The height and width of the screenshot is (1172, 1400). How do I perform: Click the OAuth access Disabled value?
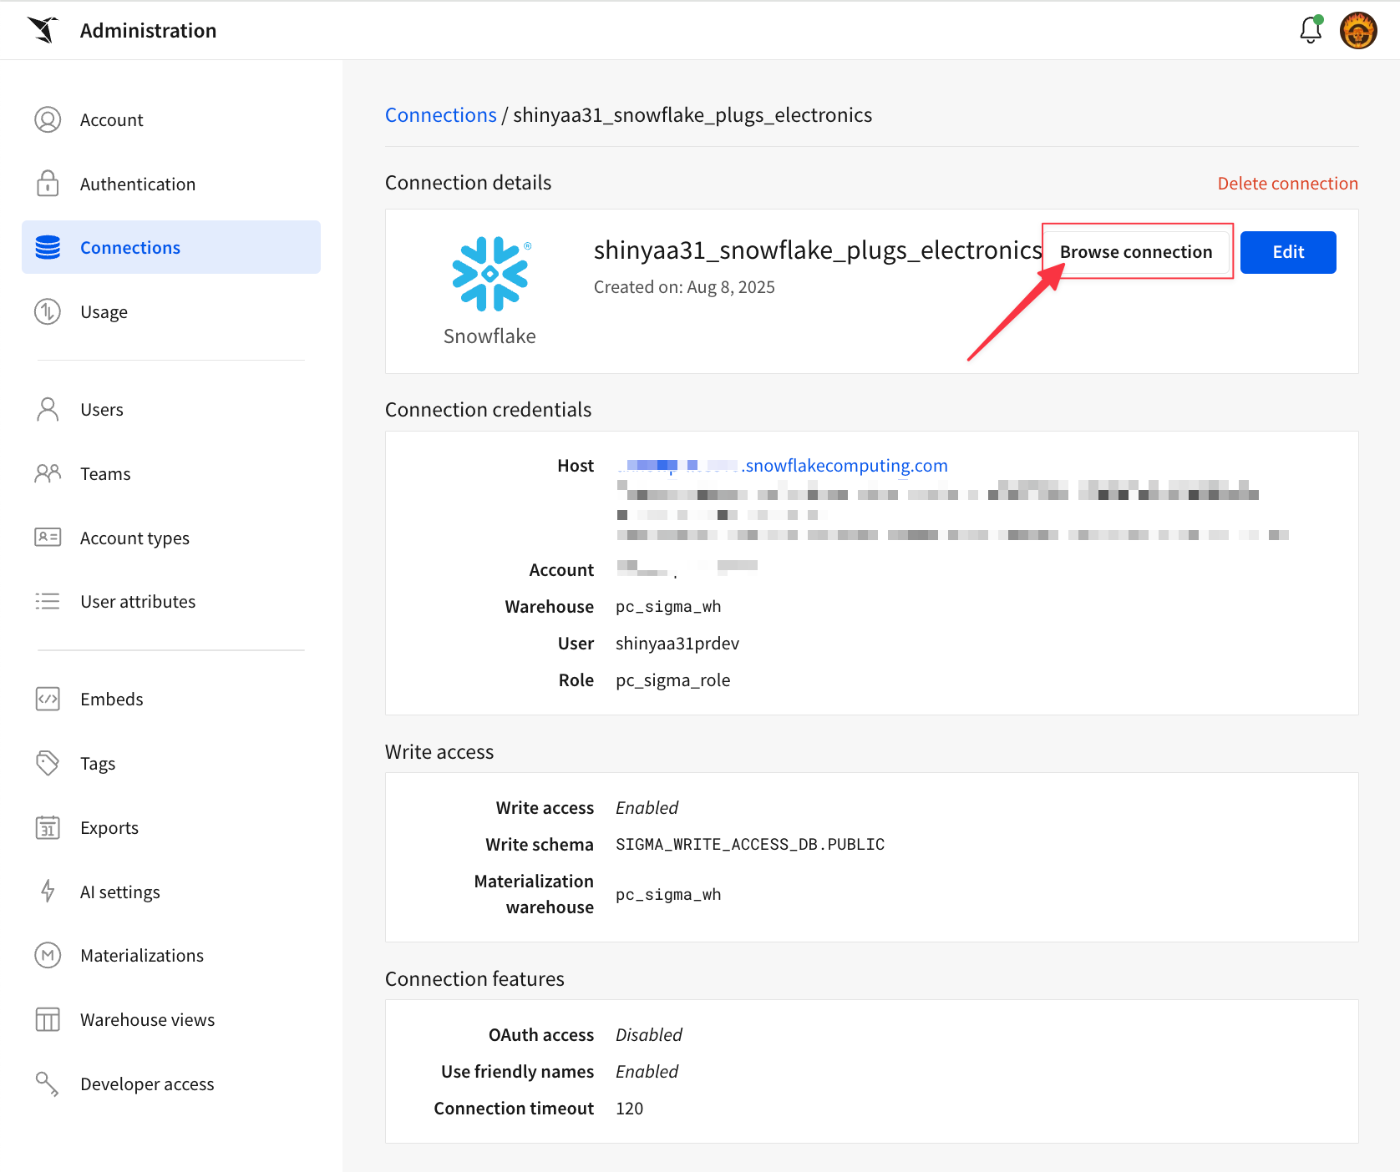(649, 1035)
